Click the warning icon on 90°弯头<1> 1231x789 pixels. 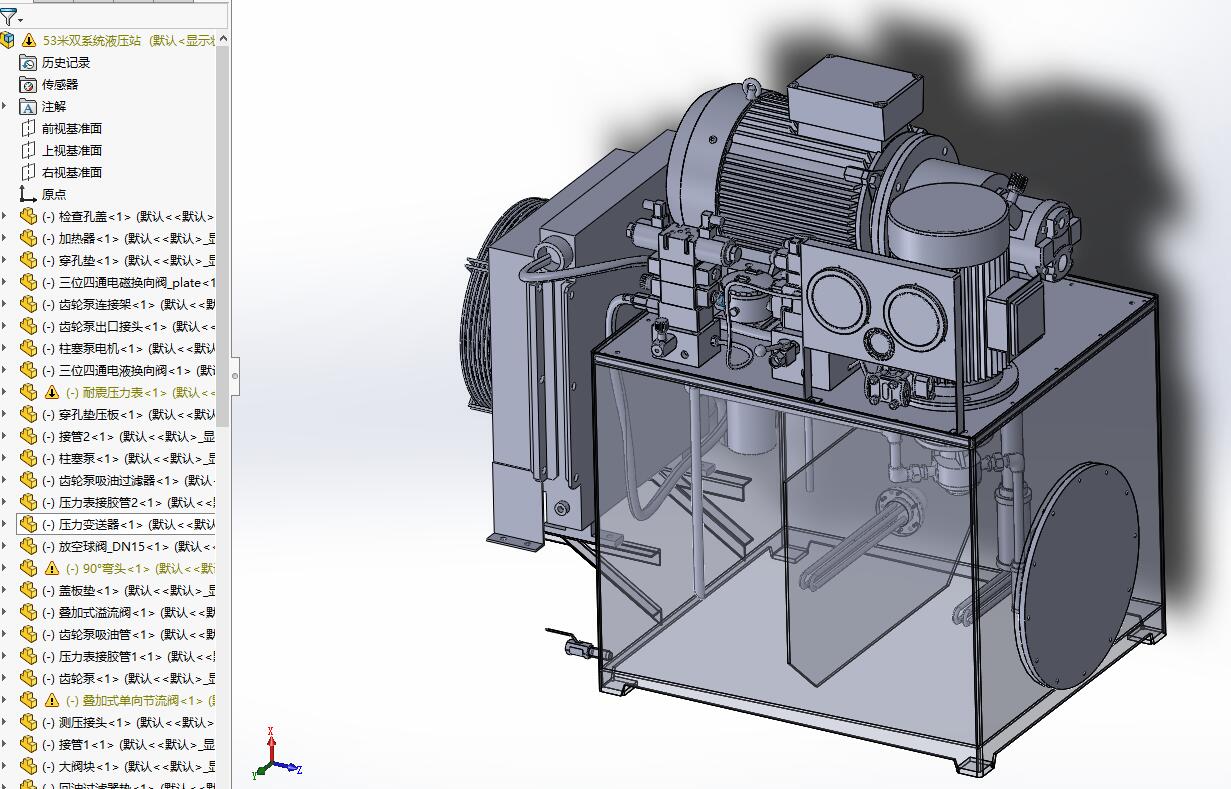pyautogui.click(x=53, y=568)
